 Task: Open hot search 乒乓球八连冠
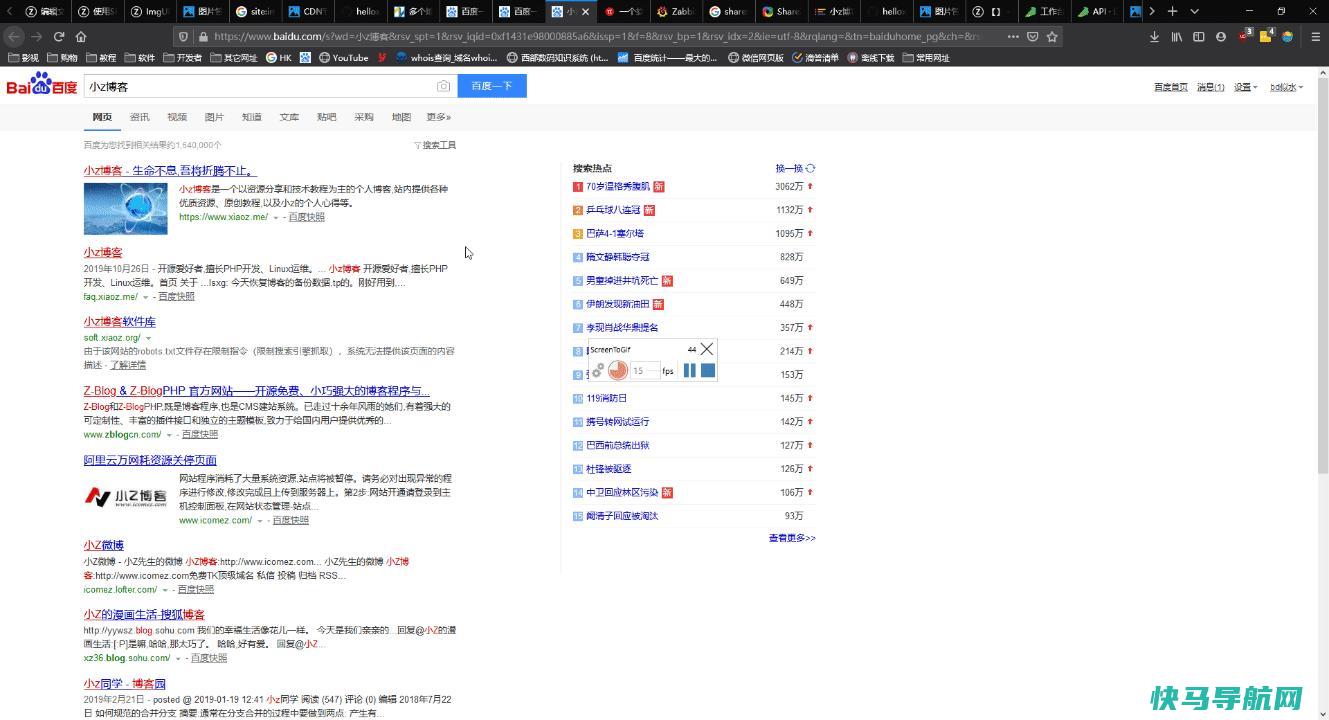[x=613, y=210]
